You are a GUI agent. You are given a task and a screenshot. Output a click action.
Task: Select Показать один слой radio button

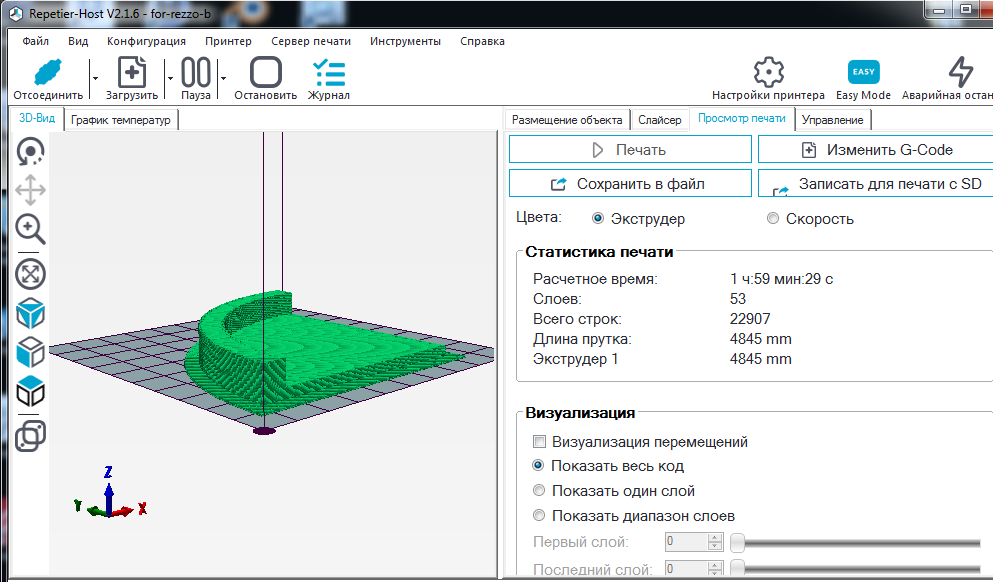tap(538, 490)
